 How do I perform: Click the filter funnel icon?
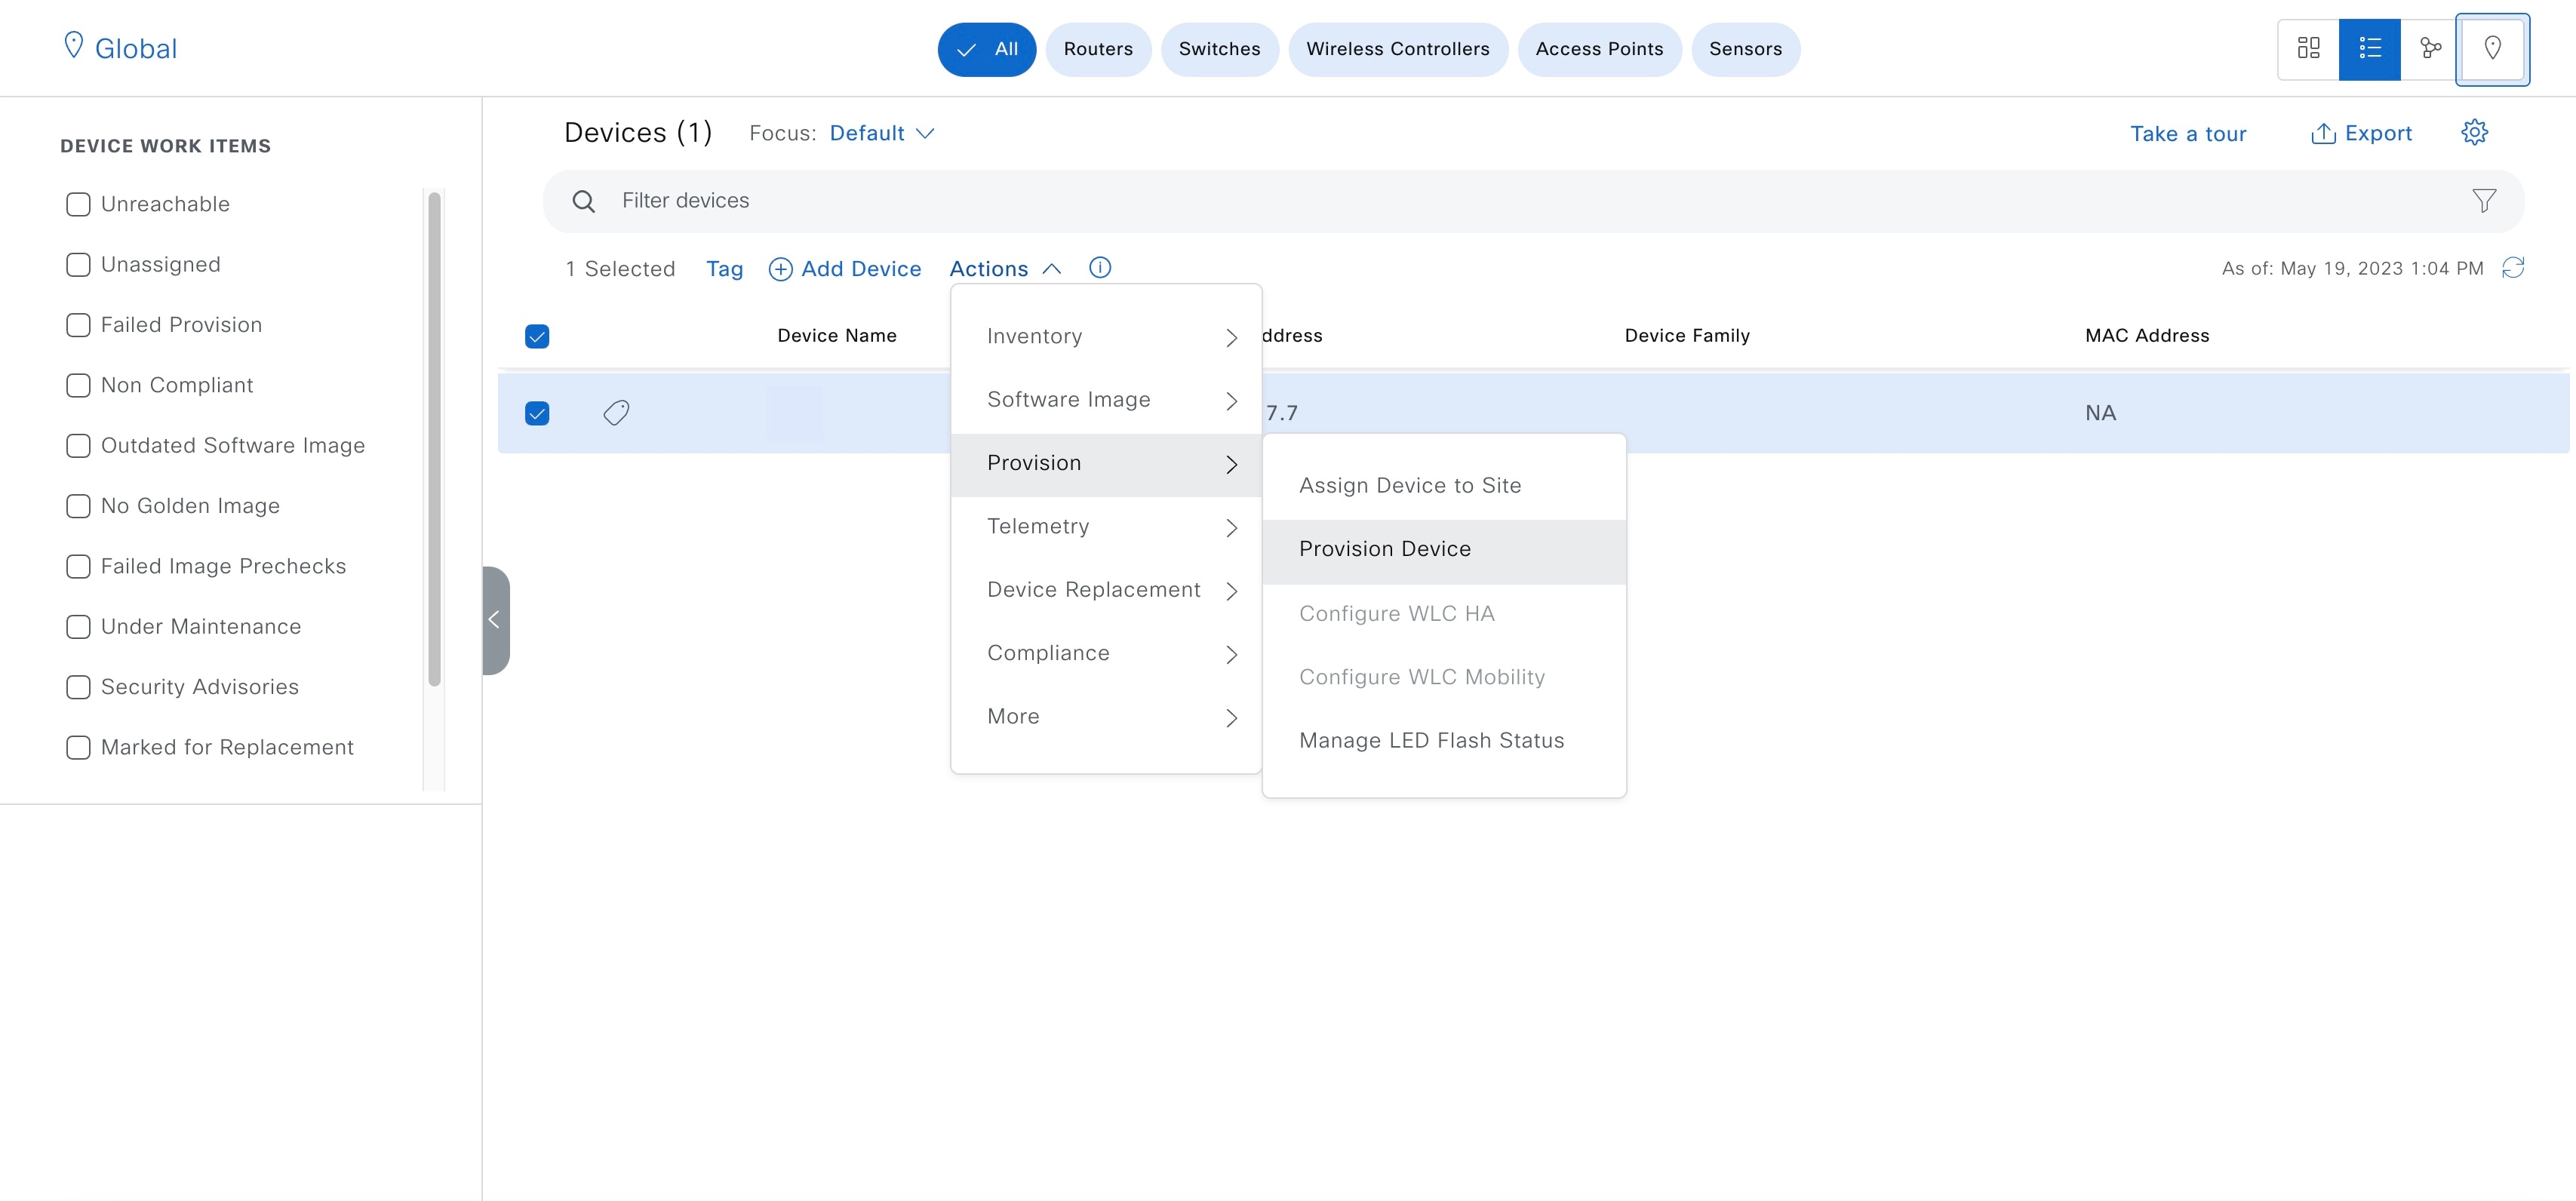click(x=2483, y=201)
